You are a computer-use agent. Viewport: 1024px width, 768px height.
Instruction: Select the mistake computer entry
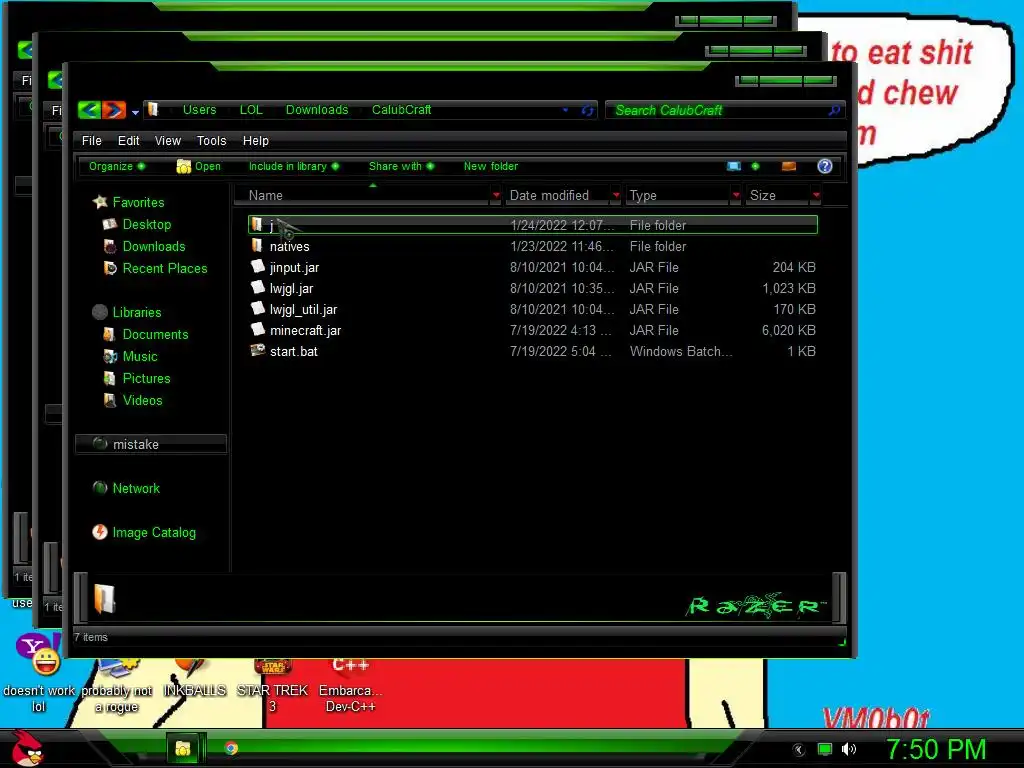tap(151, 444)
